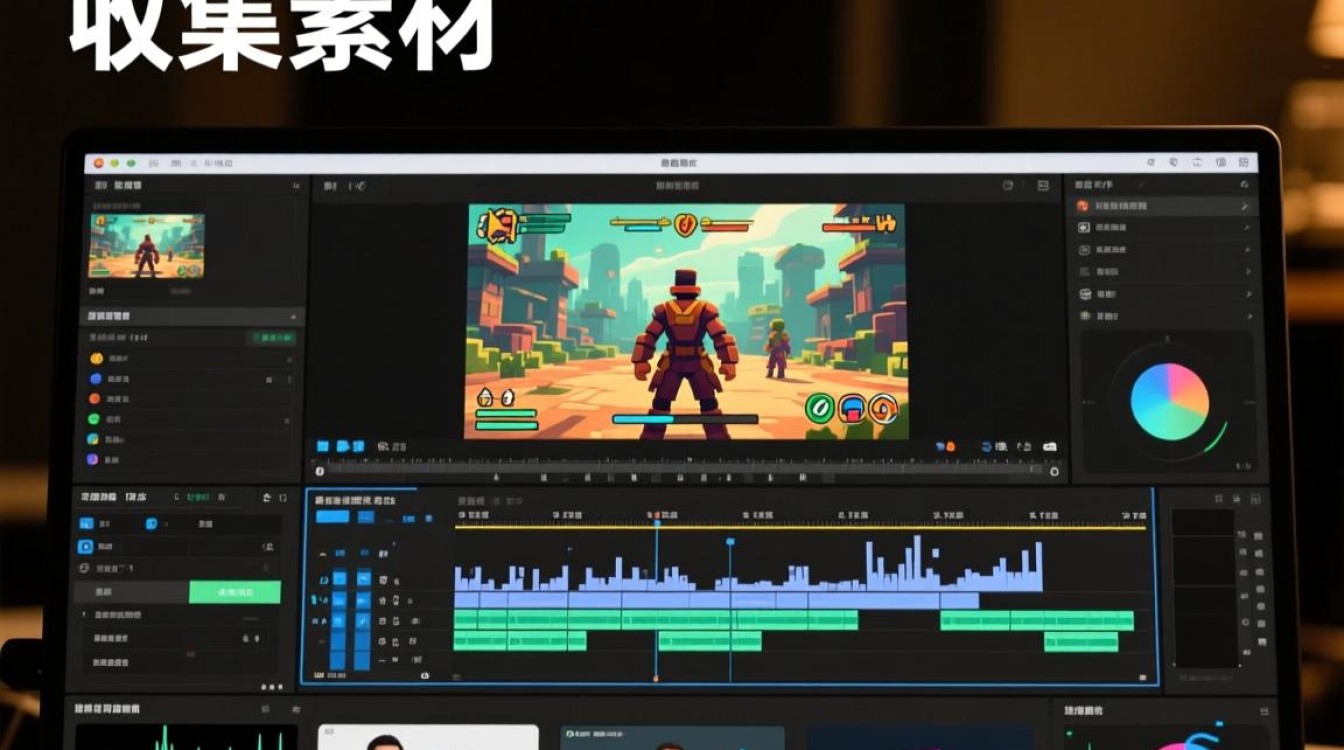Click the color wheel in the right panel
1344x750 pixels.
(x=1169, y=402)
